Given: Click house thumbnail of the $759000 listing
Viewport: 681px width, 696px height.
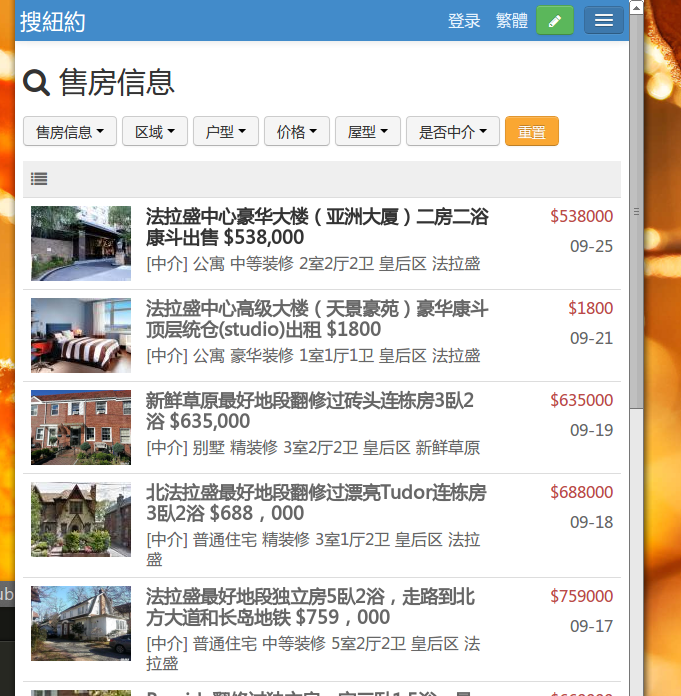Looking at the screenshot, I should pos(81,623).
